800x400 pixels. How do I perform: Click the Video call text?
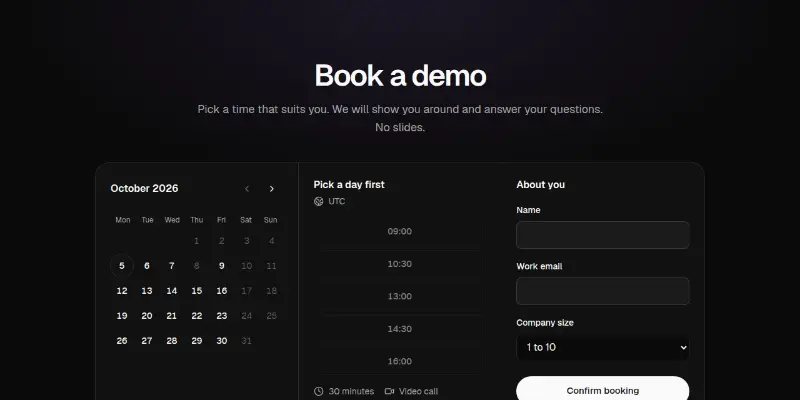click(x=418, y=391)
